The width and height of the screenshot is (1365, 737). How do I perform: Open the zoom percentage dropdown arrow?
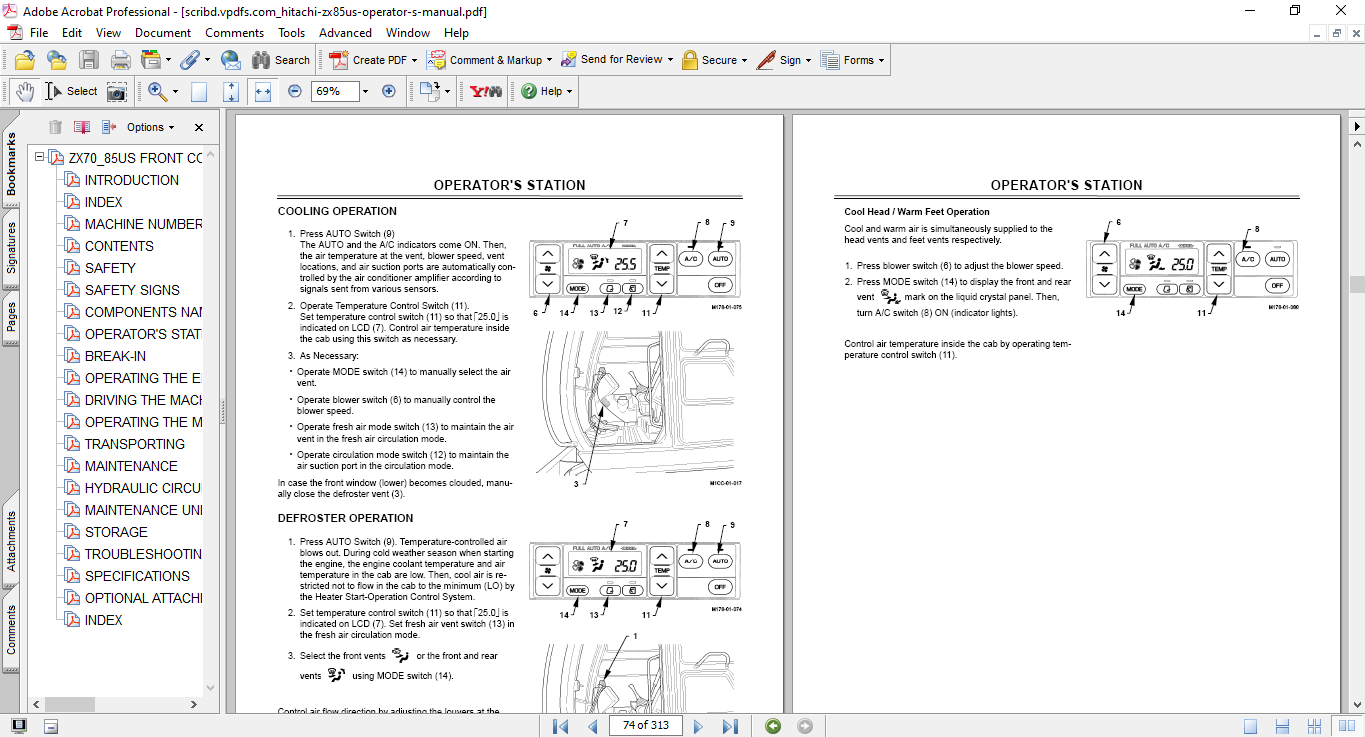click(365, 91)
